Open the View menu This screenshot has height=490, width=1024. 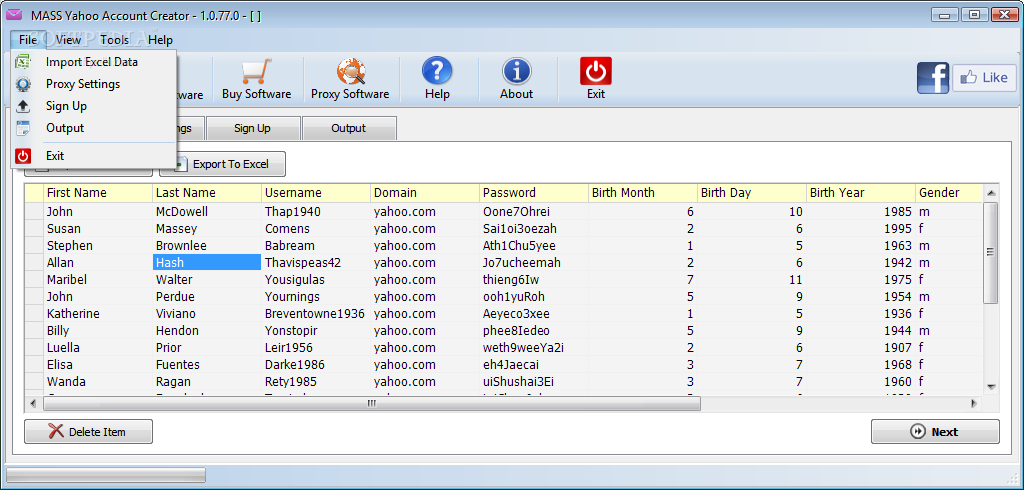[69, 40]
